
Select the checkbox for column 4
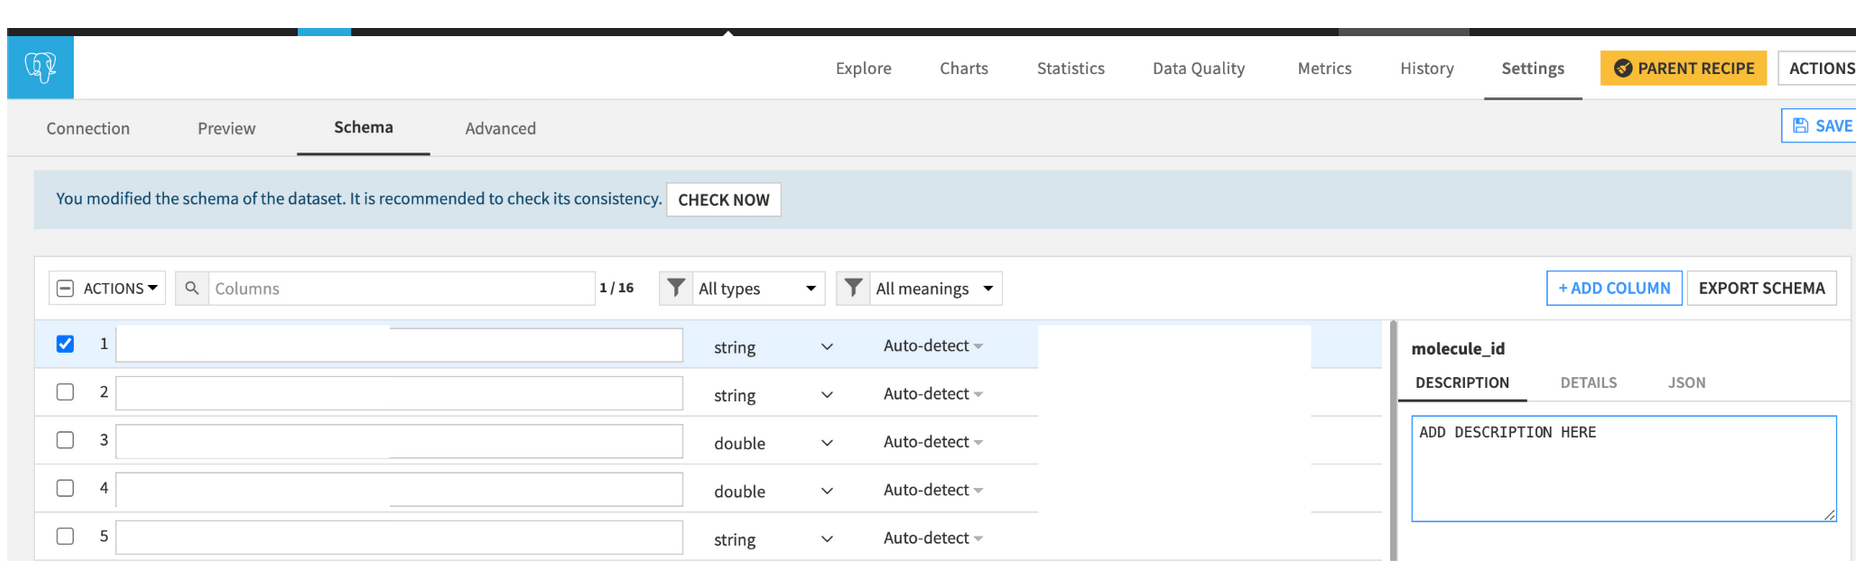point(65,488)
